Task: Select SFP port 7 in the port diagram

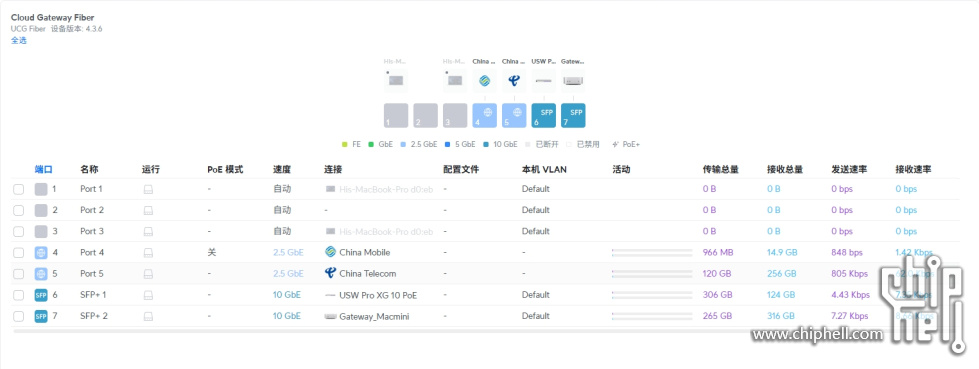Action: pyautogui.click(x=573, y=116)
